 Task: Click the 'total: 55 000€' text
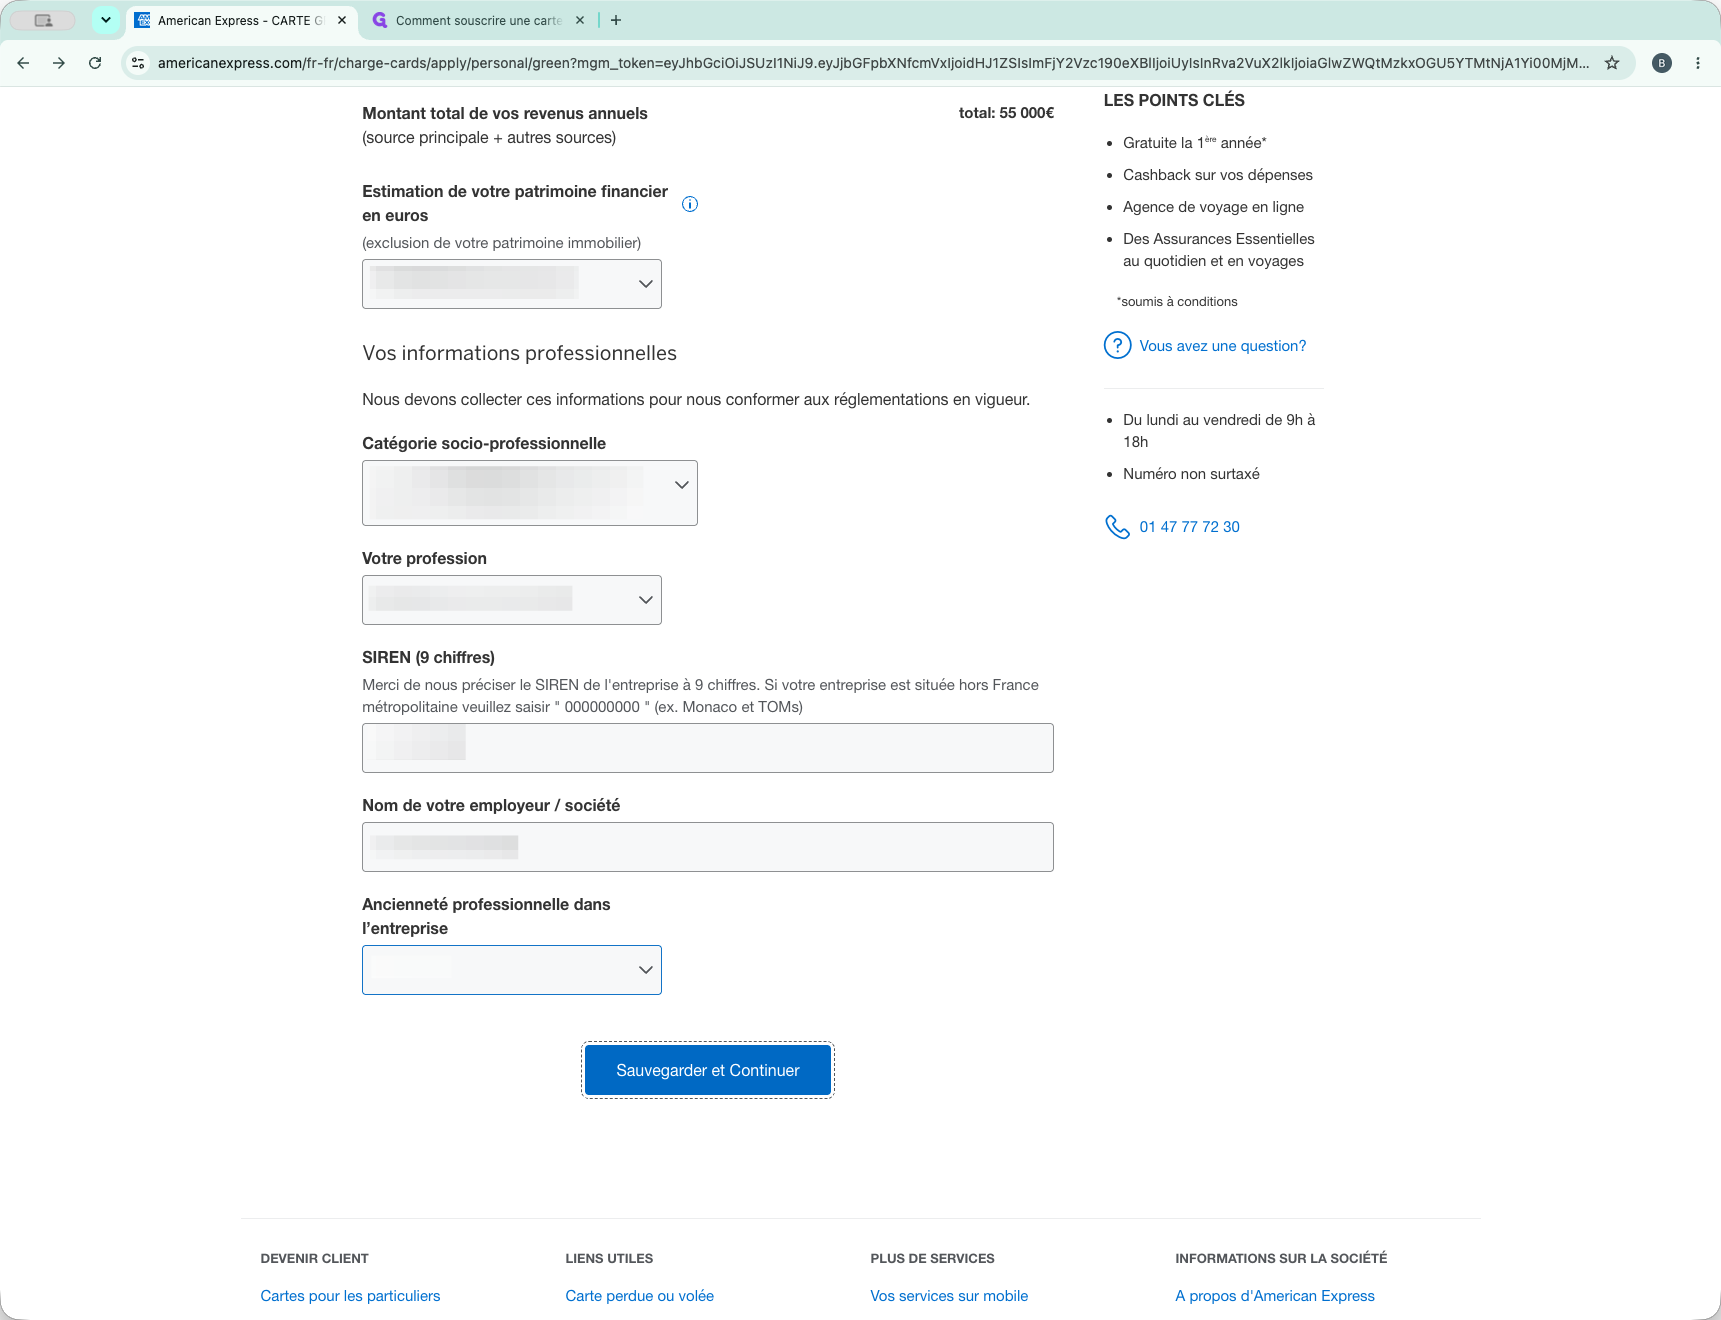[1006, 113]
